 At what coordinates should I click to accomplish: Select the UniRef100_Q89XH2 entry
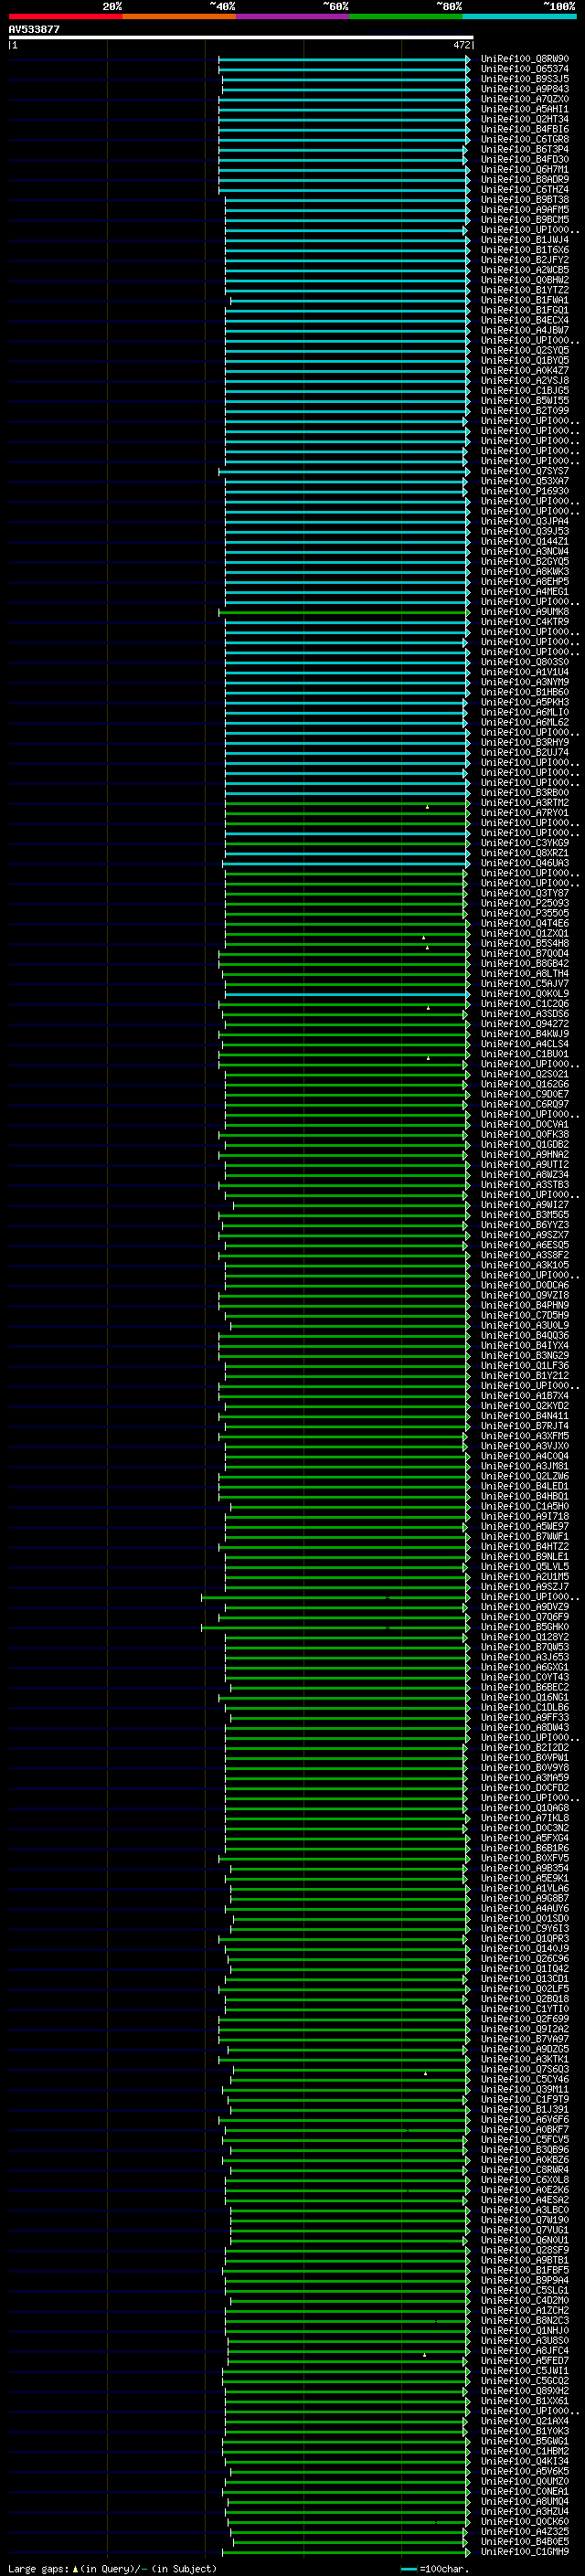(x=524, y=2391)
